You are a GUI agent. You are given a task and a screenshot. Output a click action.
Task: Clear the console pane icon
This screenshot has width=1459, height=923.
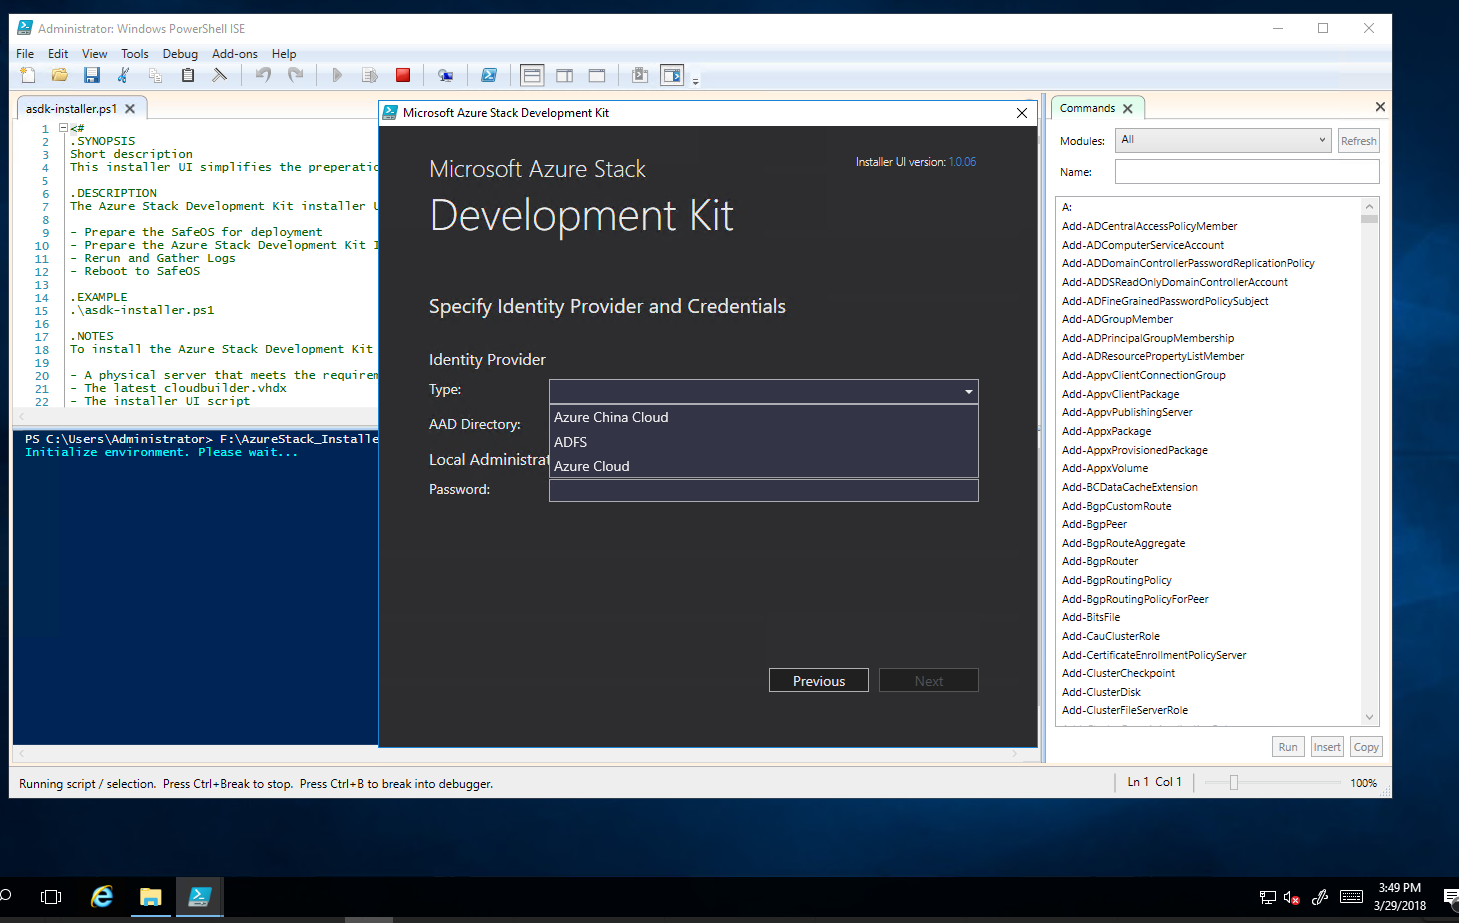pyautogui.click(x=219, y=75)
